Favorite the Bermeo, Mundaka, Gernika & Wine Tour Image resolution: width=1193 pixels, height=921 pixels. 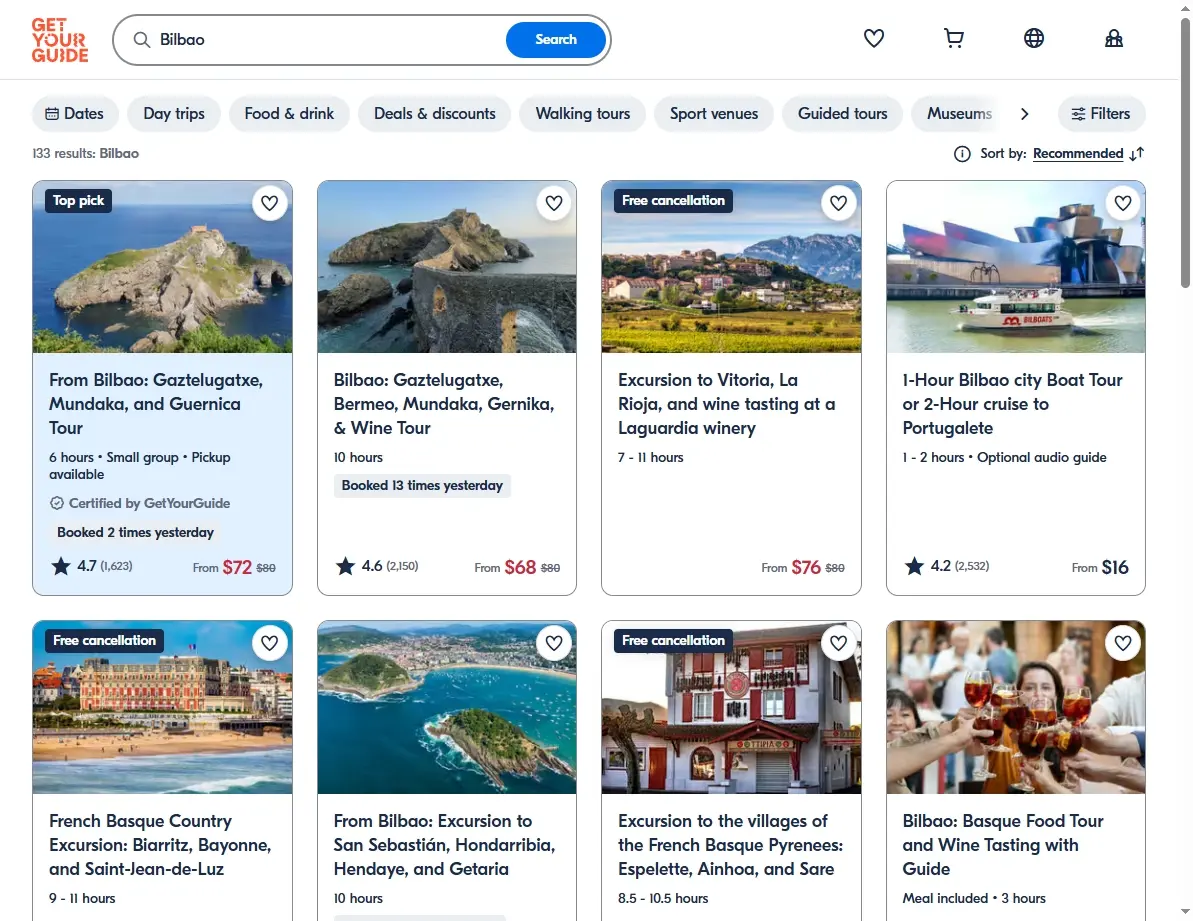pos(554,203)
